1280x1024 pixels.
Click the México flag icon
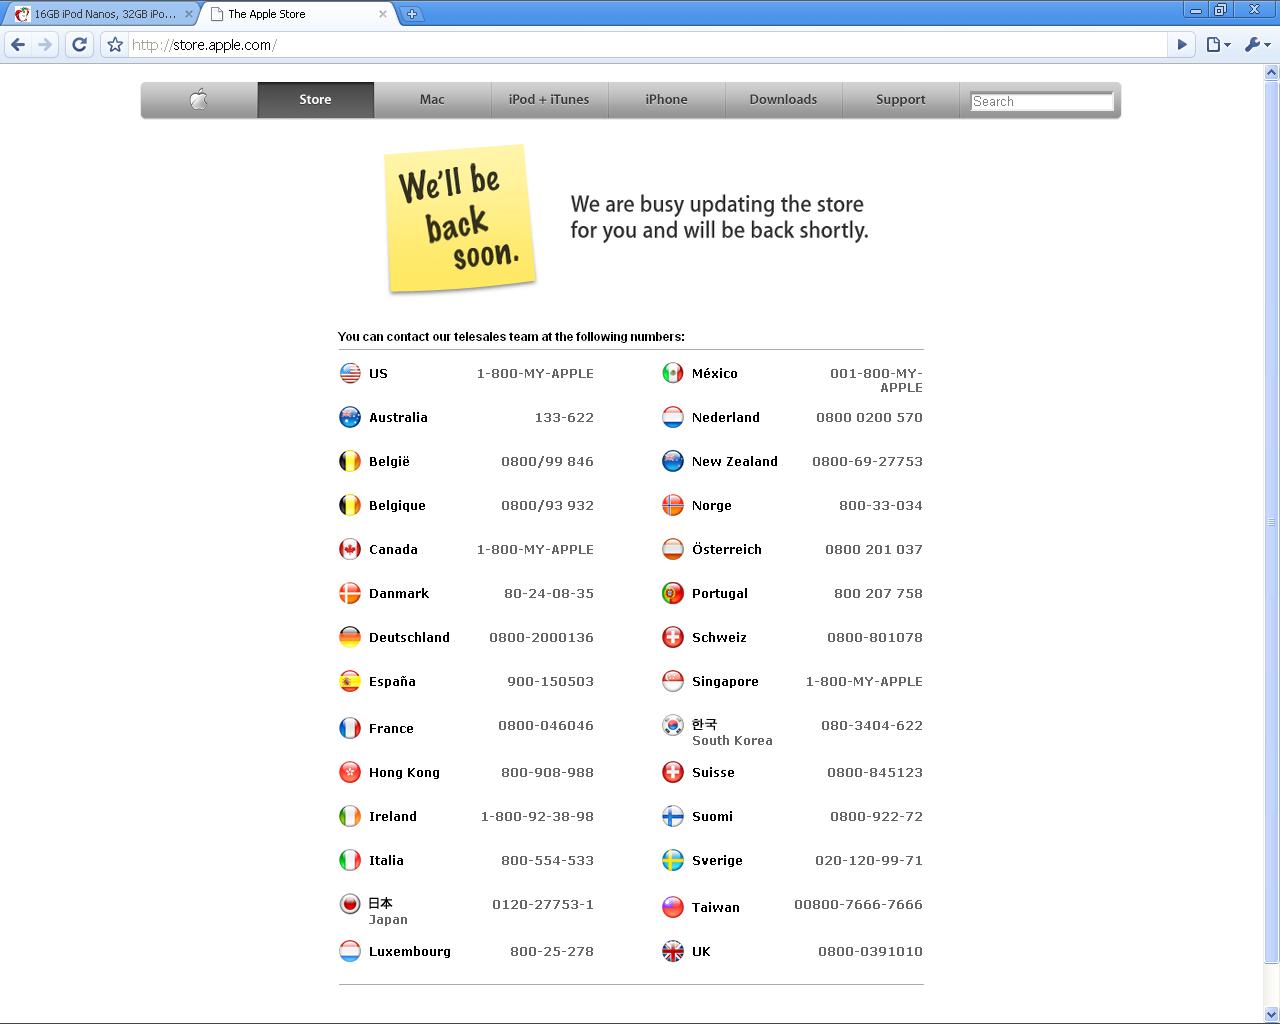[x=673, y=373]
